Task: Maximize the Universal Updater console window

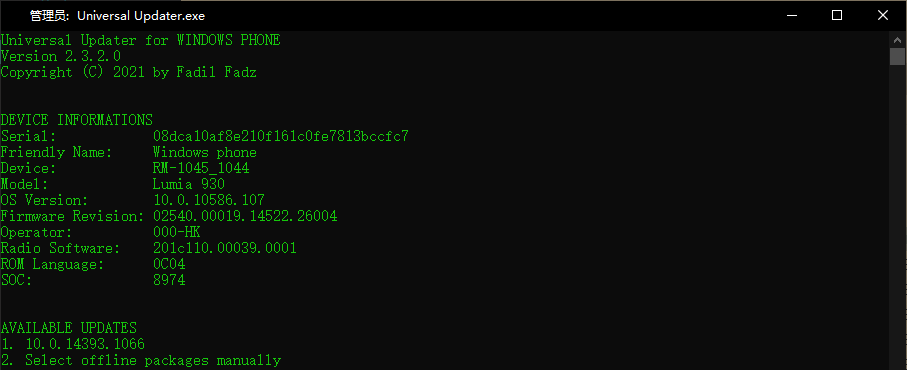Action: click(836, 16)
